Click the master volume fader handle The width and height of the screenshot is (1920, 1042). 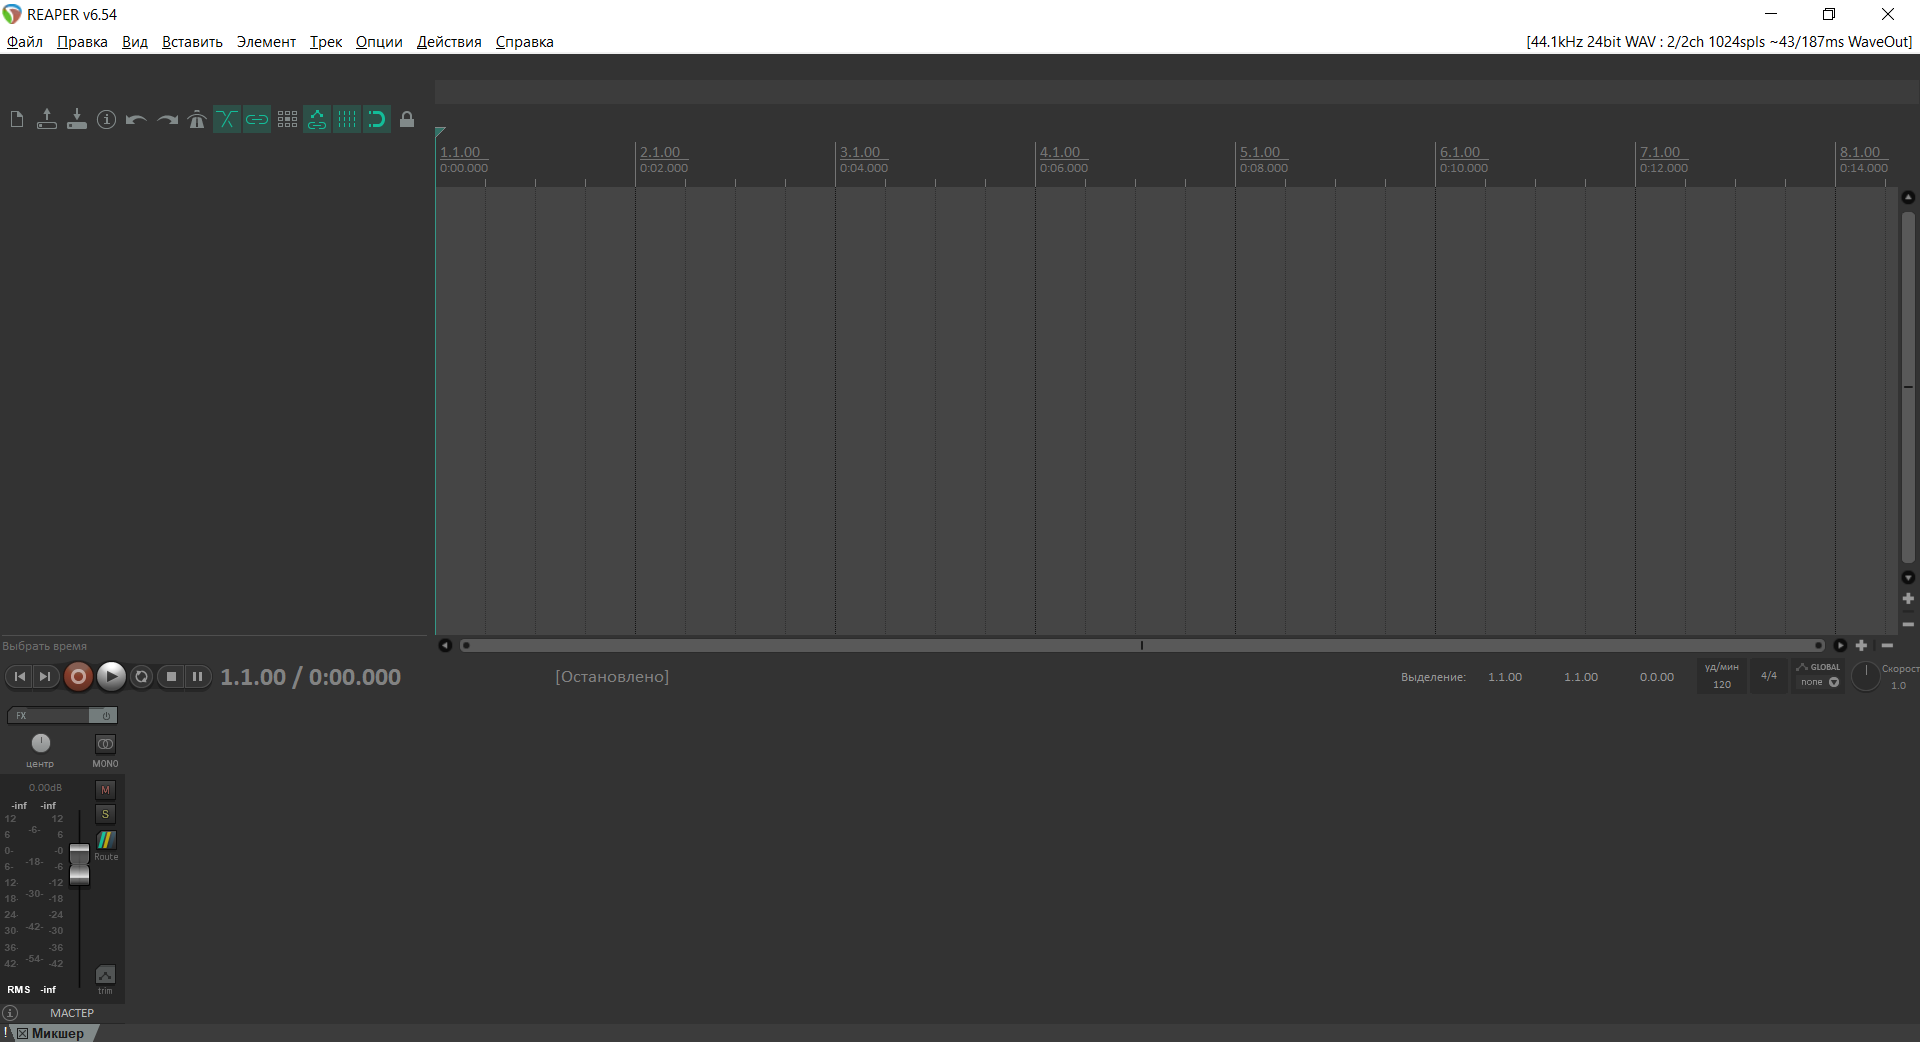coord(80,865)
